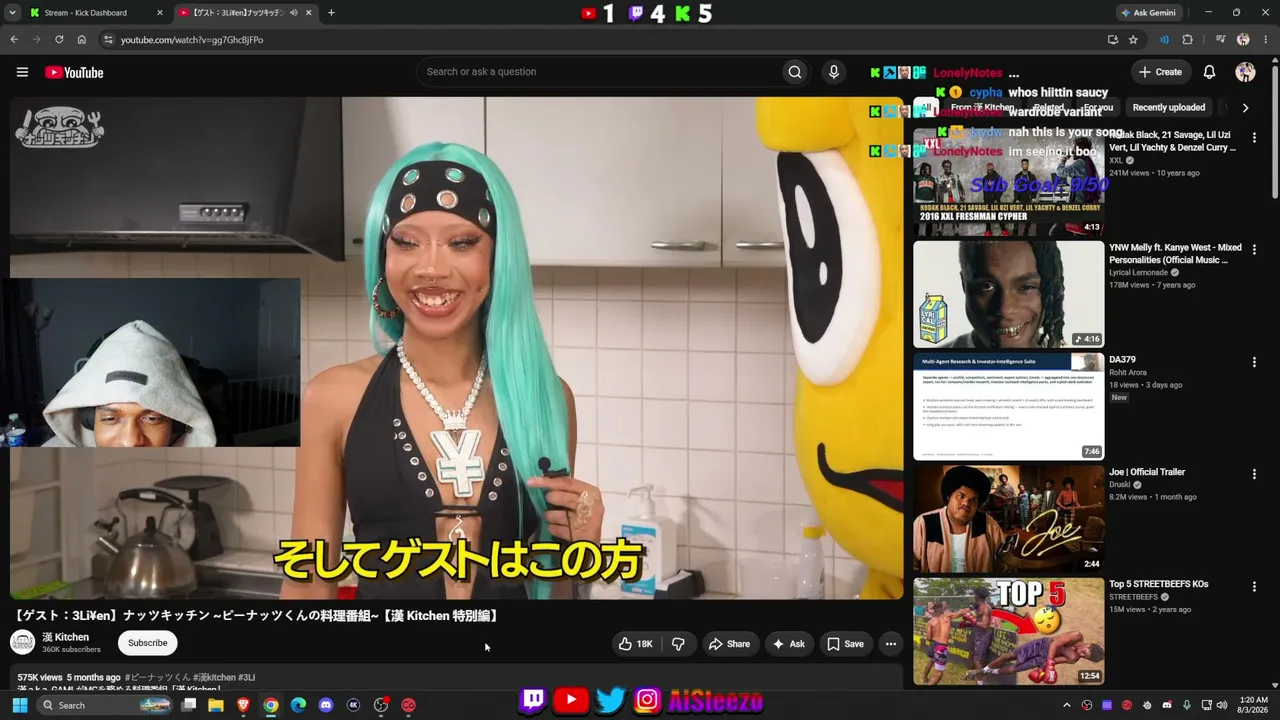Image resolution: width=1280 pixels, height=720 pixels.
Task: Open the tab search dropdown arrow
Action: 14,13
